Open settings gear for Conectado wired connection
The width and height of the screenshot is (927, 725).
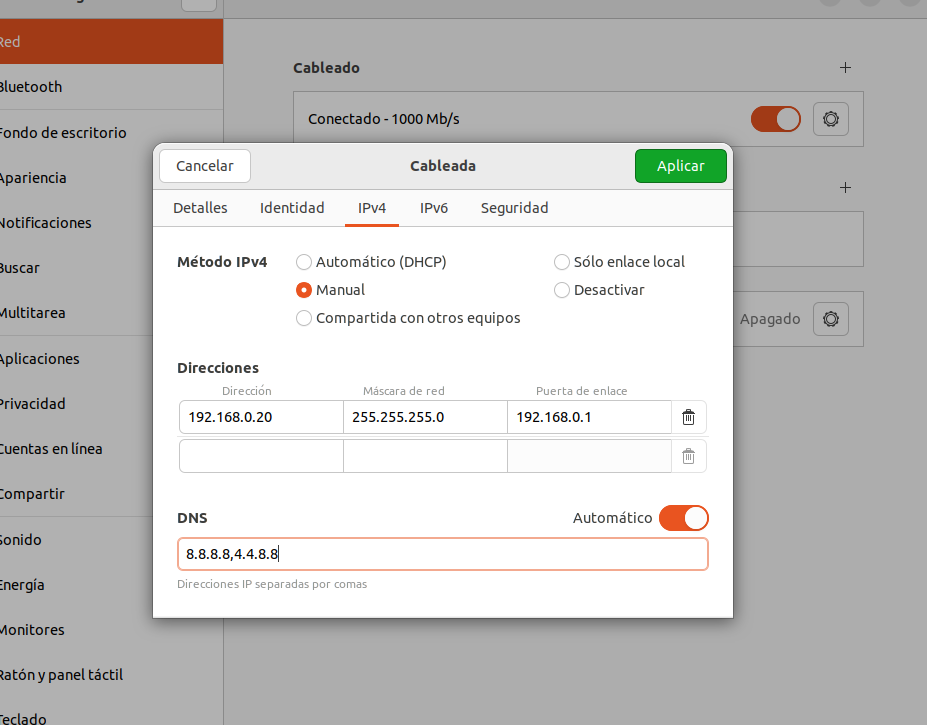(x=831, y=119)
